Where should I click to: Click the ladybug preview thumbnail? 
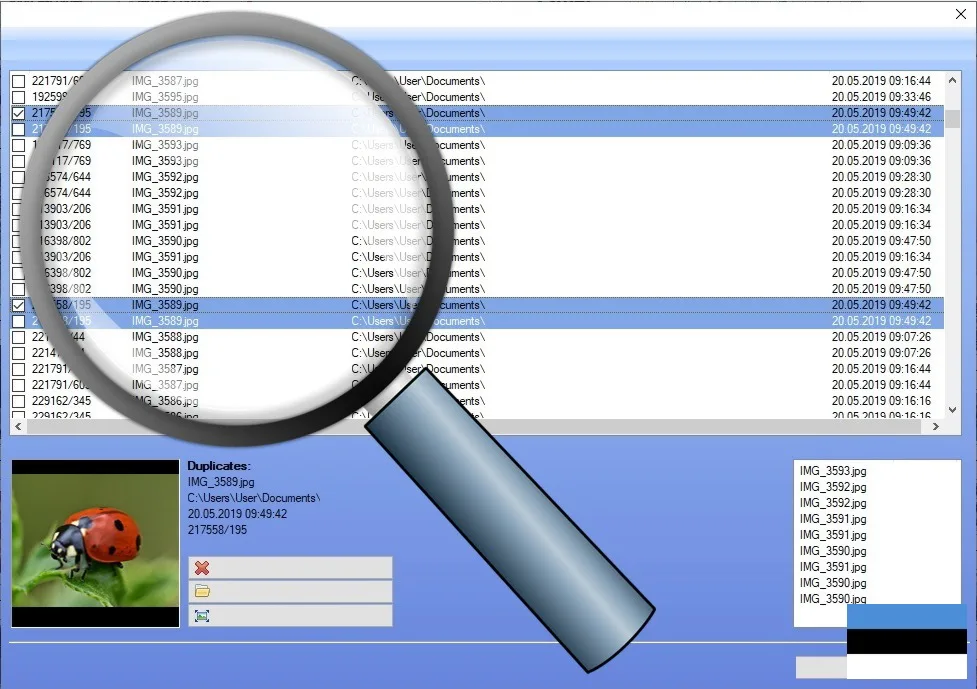(x=95, y=543)
